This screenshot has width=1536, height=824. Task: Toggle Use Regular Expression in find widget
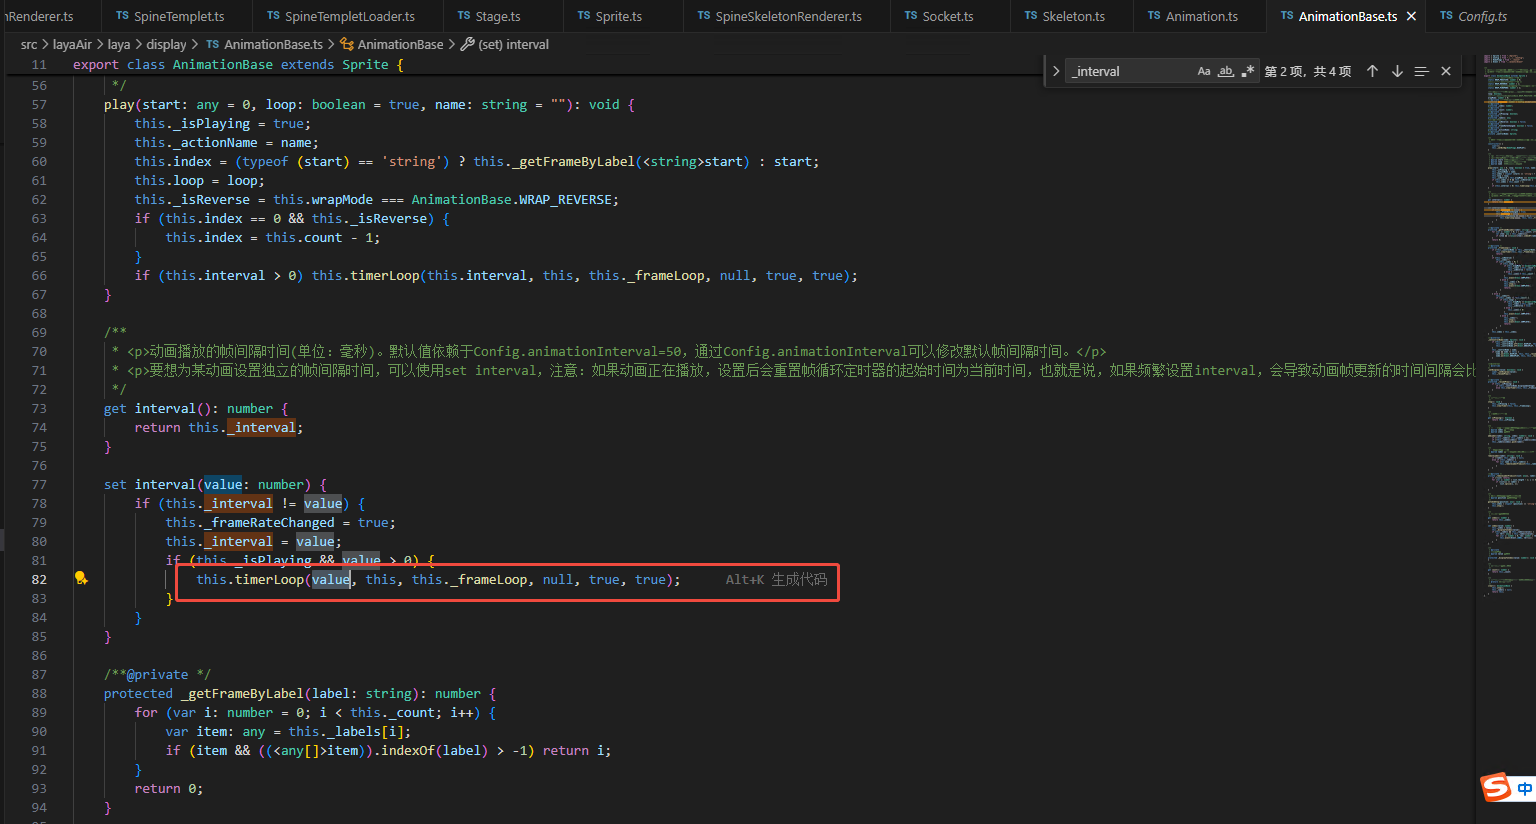pyautogui.click(x=1247, y=71)
